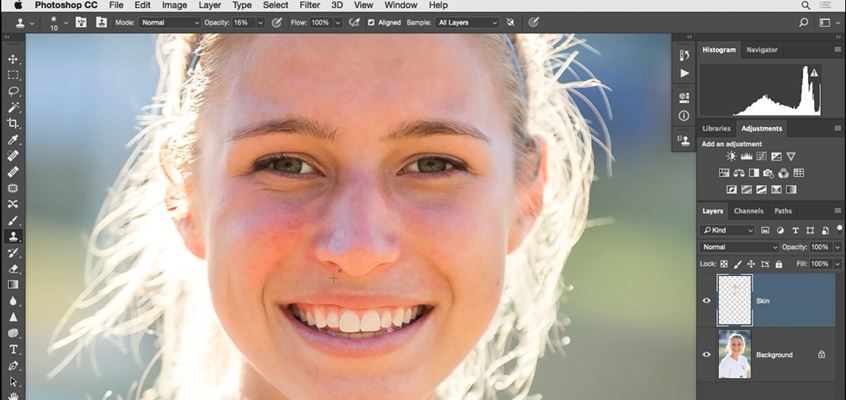This screenshot has height=400, width=846.
Task: Uncheck the Aligned checkbox
Action: point(371,22)
